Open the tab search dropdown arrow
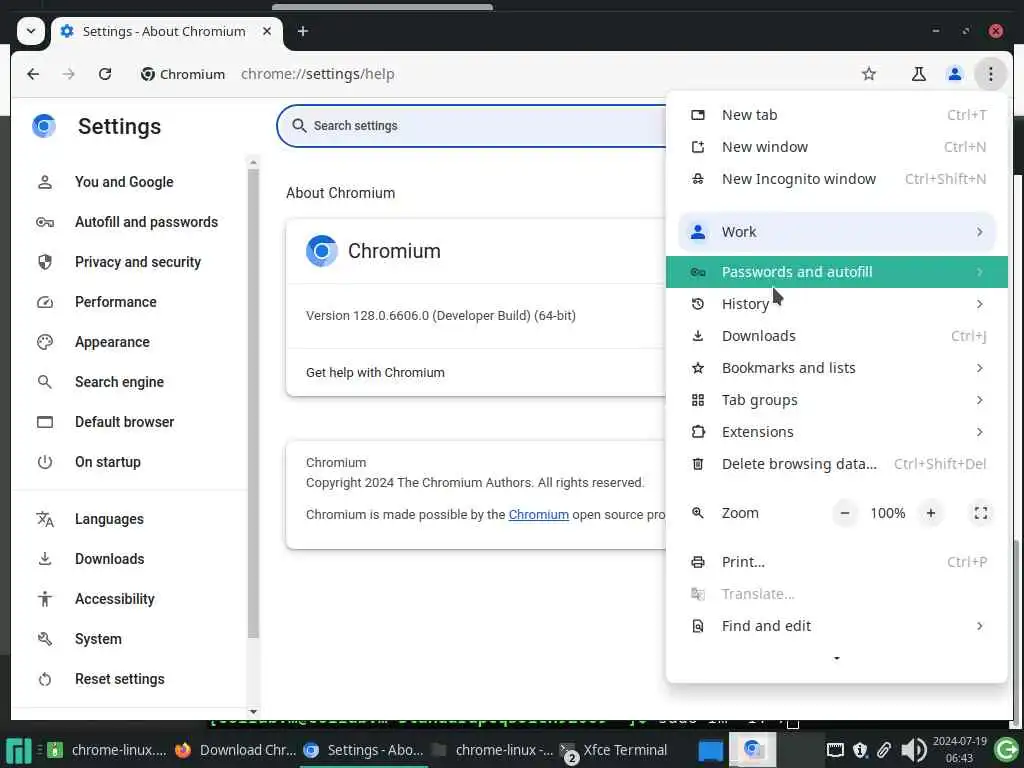Image resolution: width=1024 pixels, height=768 pixels. 31,31
